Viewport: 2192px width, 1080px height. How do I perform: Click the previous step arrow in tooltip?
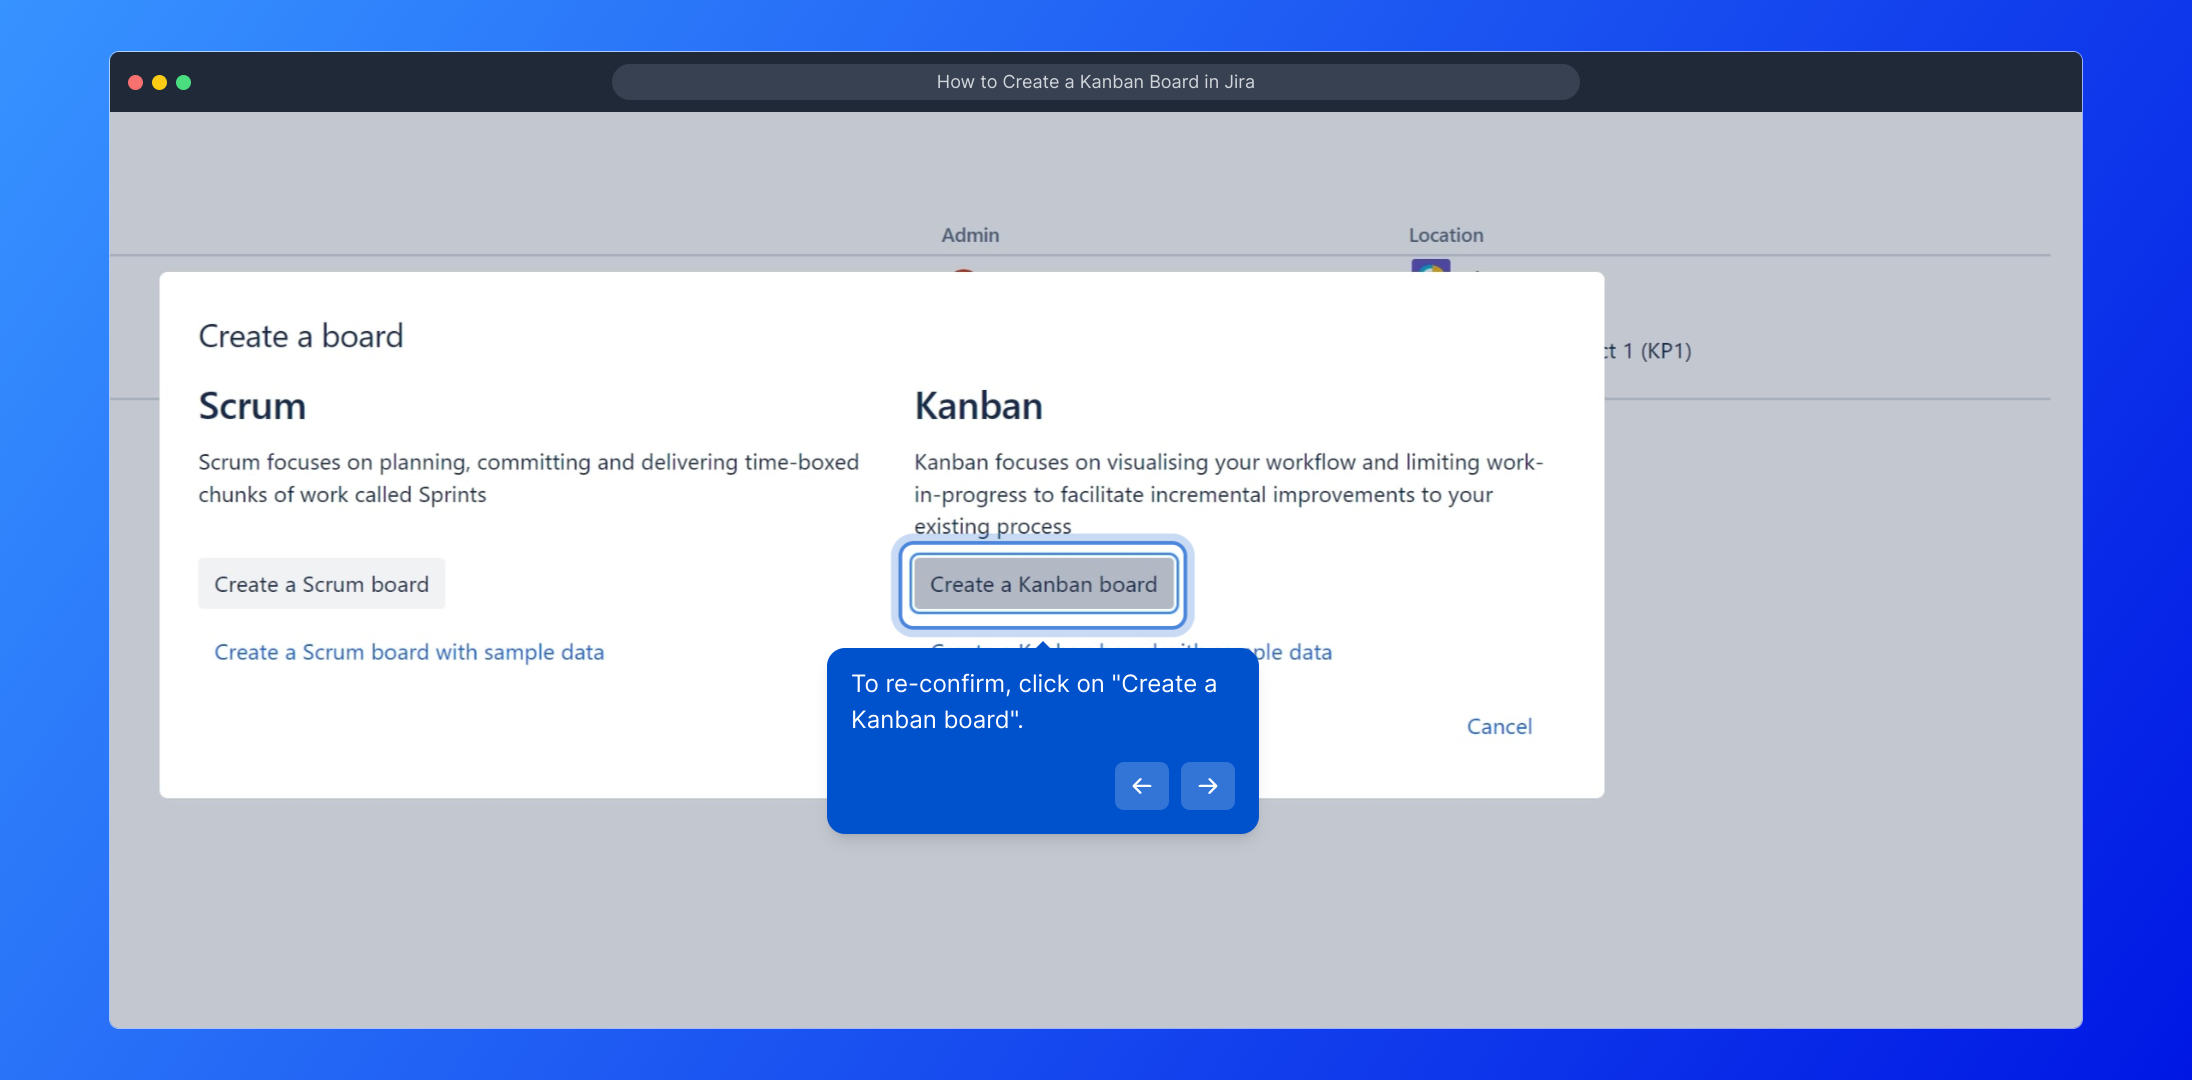1141,786
